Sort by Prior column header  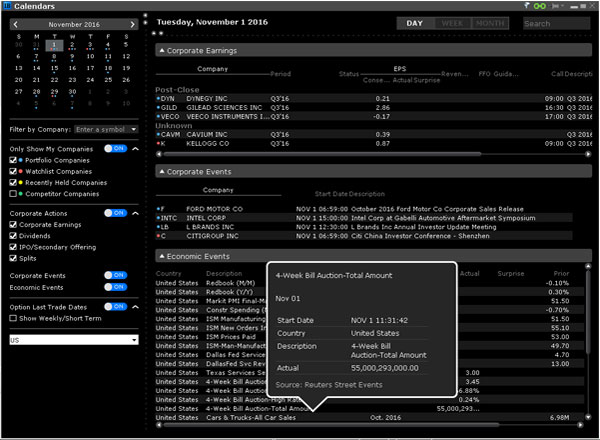coord(561,274)
